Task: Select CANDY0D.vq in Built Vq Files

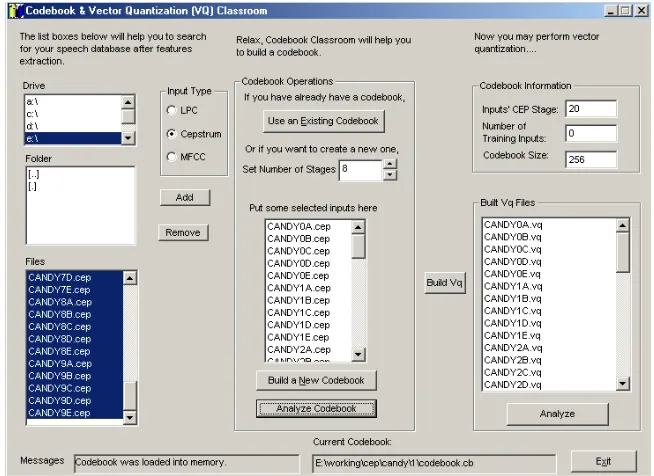Action: pos(549,262)
